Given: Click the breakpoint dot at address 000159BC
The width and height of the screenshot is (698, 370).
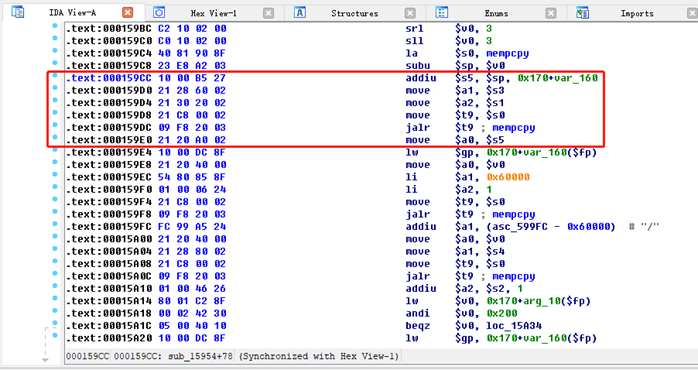Looking at the screenshot, I should pyautogui.click(x=55, y=26).
